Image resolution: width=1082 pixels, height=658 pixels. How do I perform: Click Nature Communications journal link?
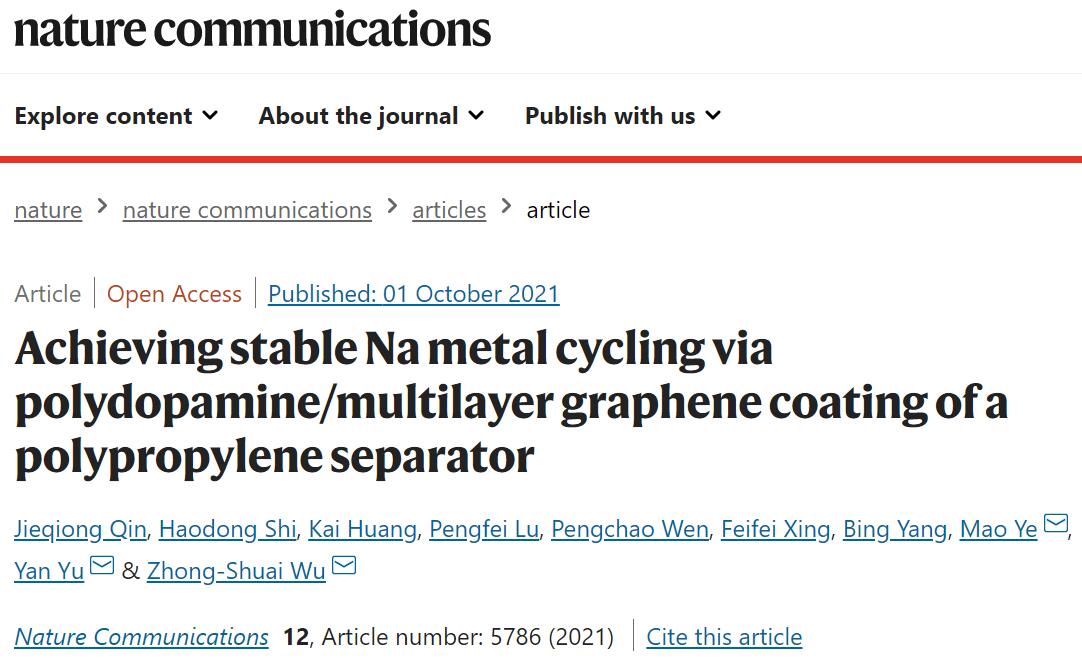pyautogui.click(x=141, y=637)
